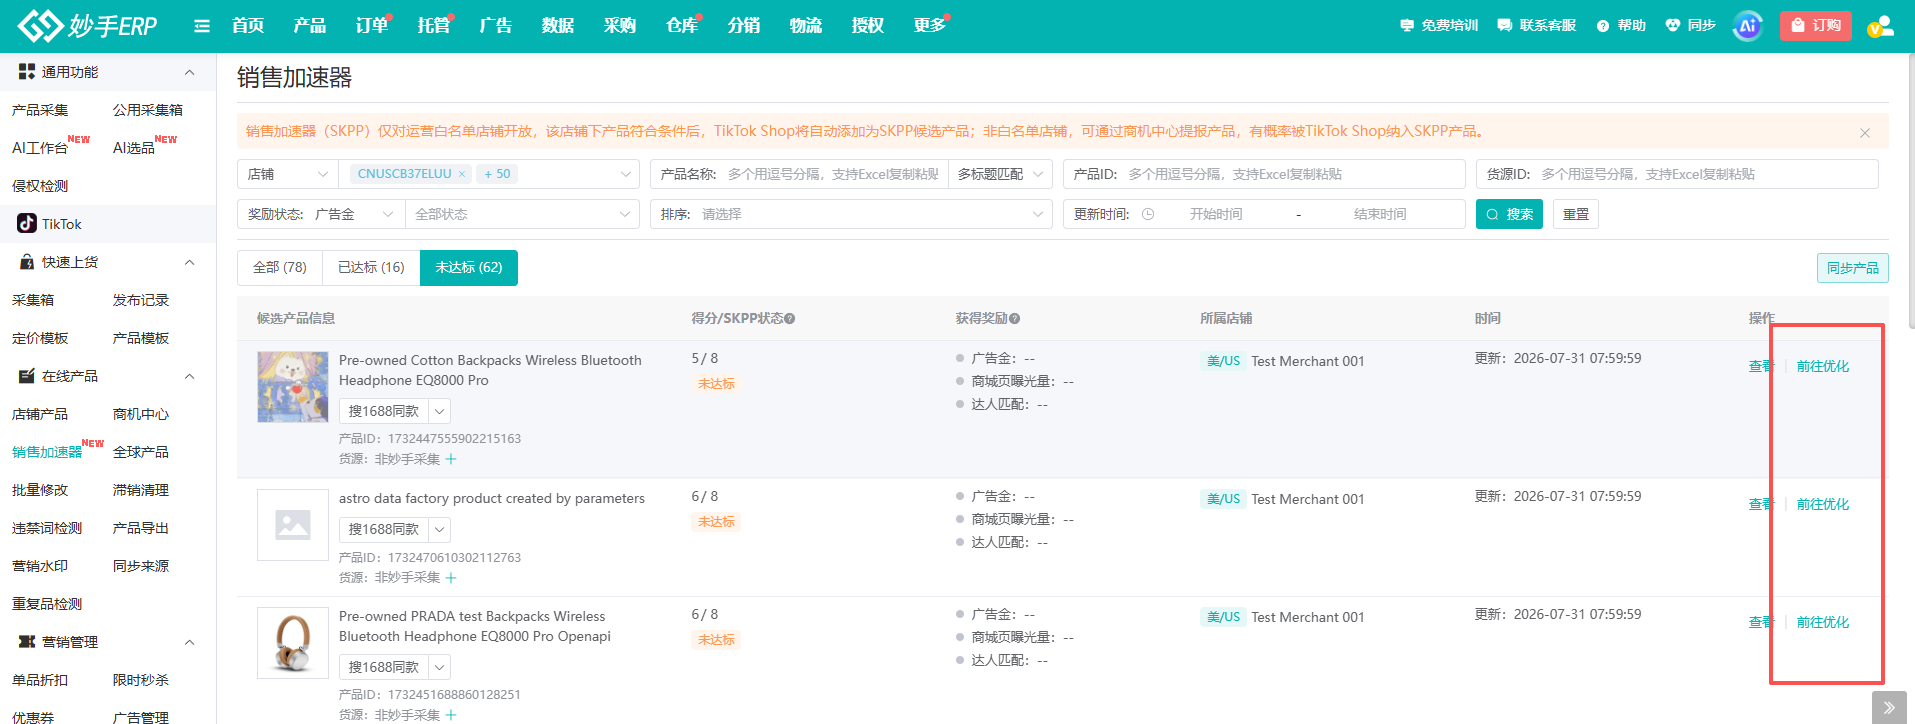
Task: Open the 更多 top menu
Action: (930, 26)
